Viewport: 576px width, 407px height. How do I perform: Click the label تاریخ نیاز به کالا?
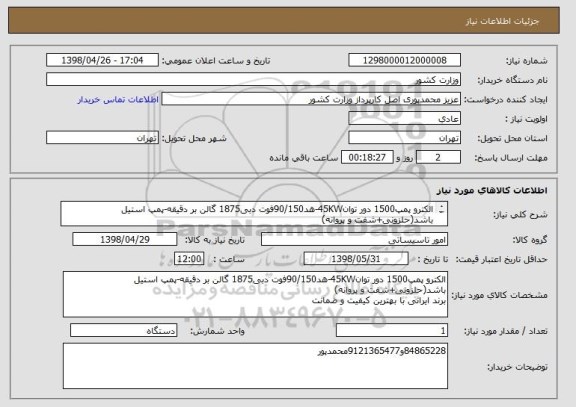pos(215,240)
